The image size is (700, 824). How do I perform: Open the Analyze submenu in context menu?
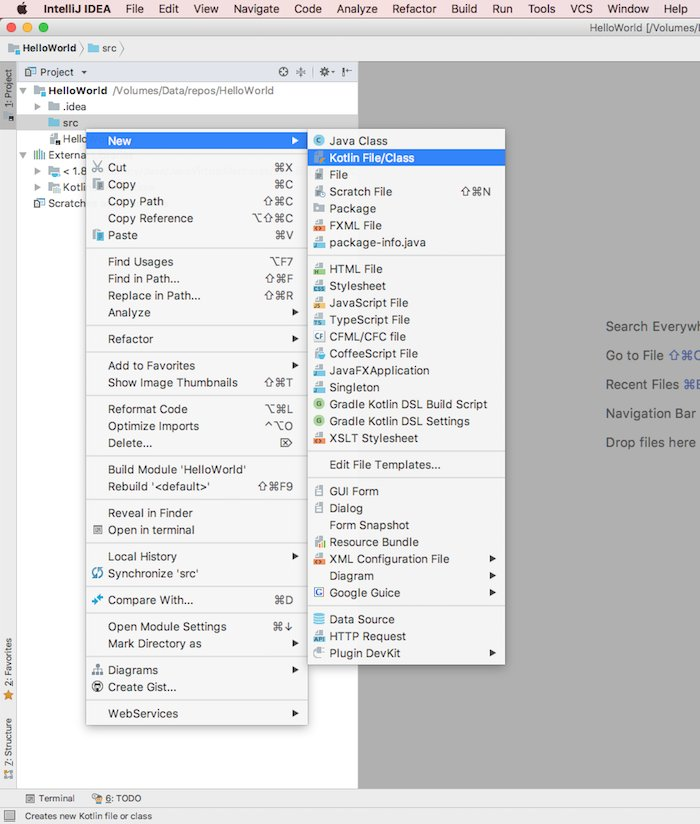point(197,312)
